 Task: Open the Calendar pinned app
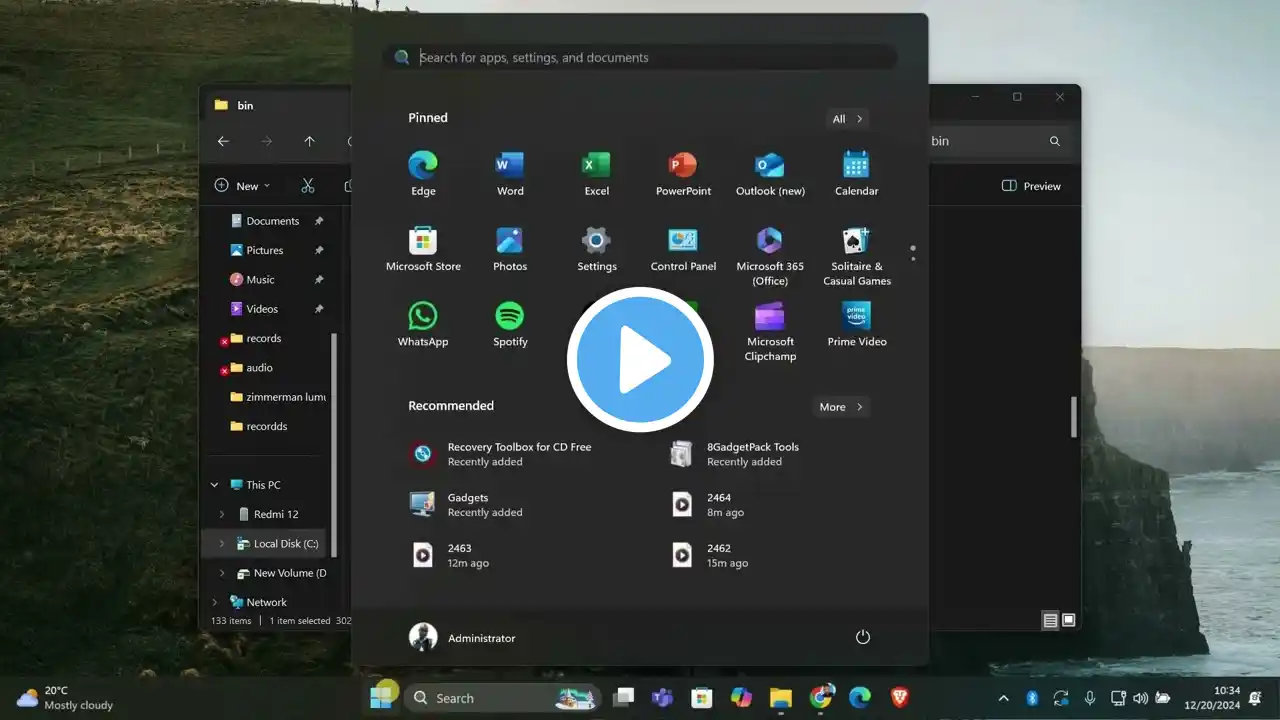click(857, 173)
